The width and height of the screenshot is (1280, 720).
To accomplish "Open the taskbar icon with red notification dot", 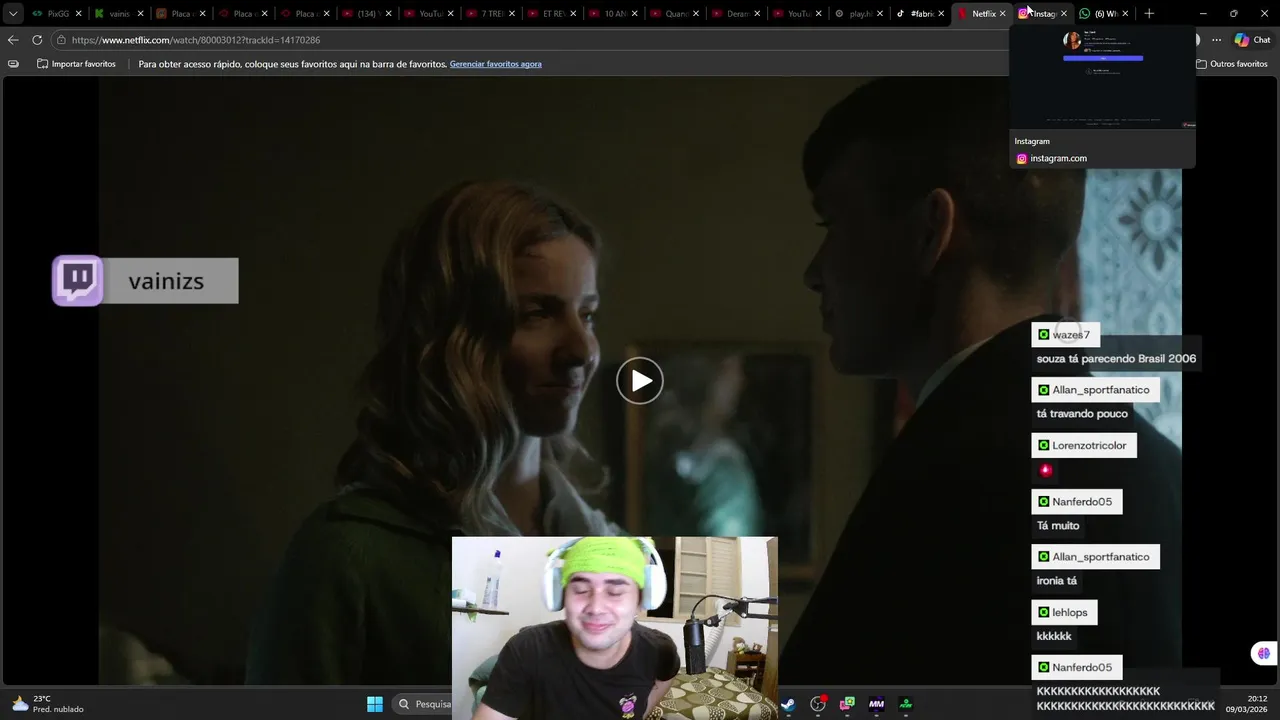I will (x=818, y=704).
